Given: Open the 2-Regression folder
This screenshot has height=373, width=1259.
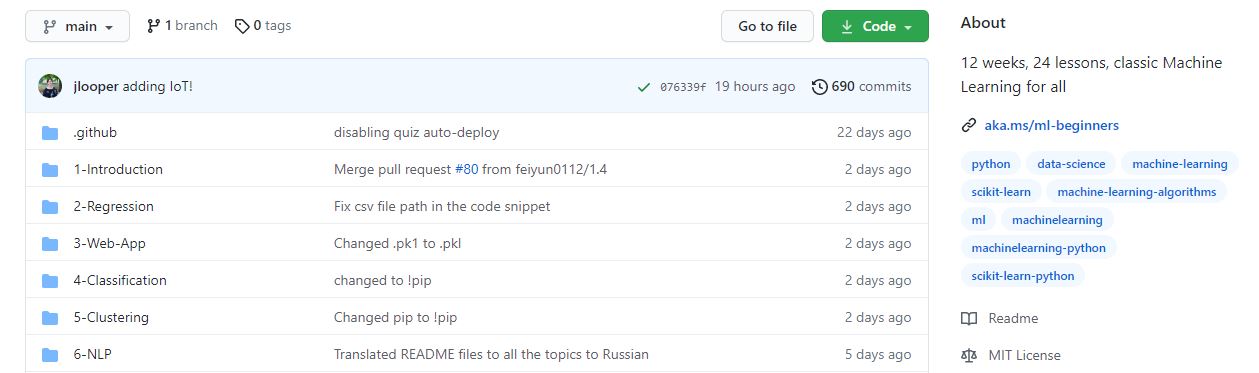Looking at the screenshot, I should [x=113, y=207].
